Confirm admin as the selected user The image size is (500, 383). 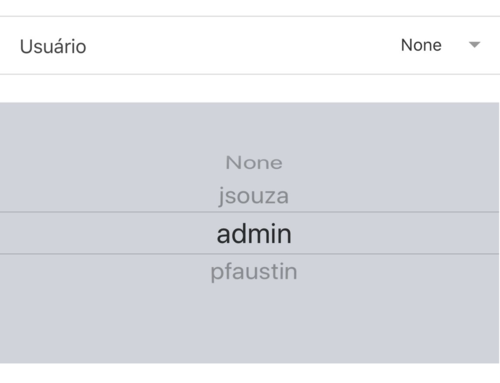click(254, 234)
